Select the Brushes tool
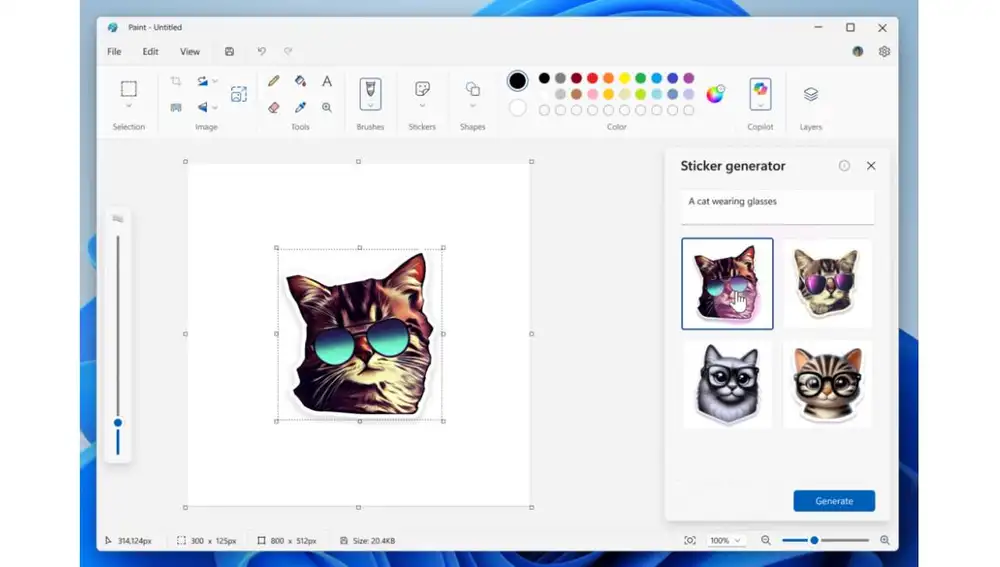This screenshot has width=1000, height=567. (x=370, y=91)
